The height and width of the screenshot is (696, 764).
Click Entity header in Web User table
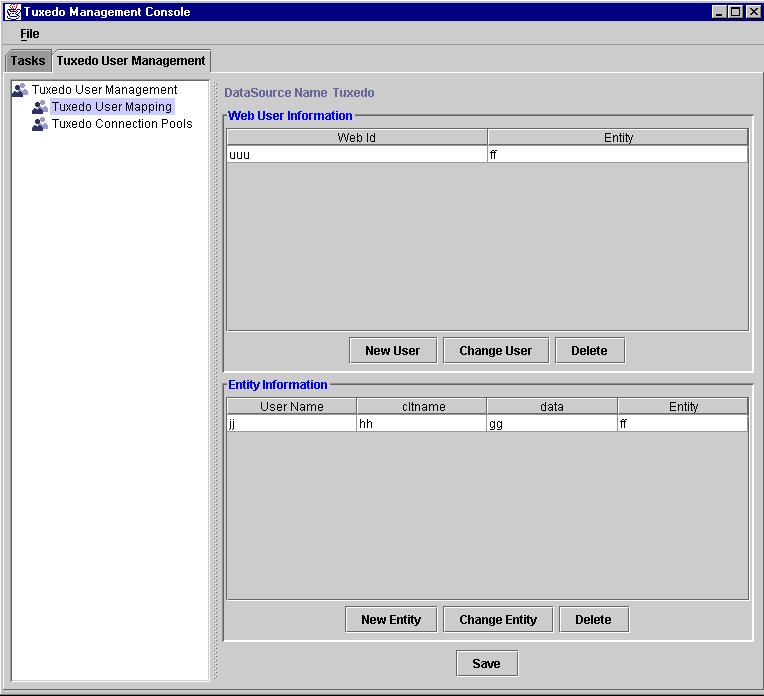pyautogui.click(x=618, y=137)
